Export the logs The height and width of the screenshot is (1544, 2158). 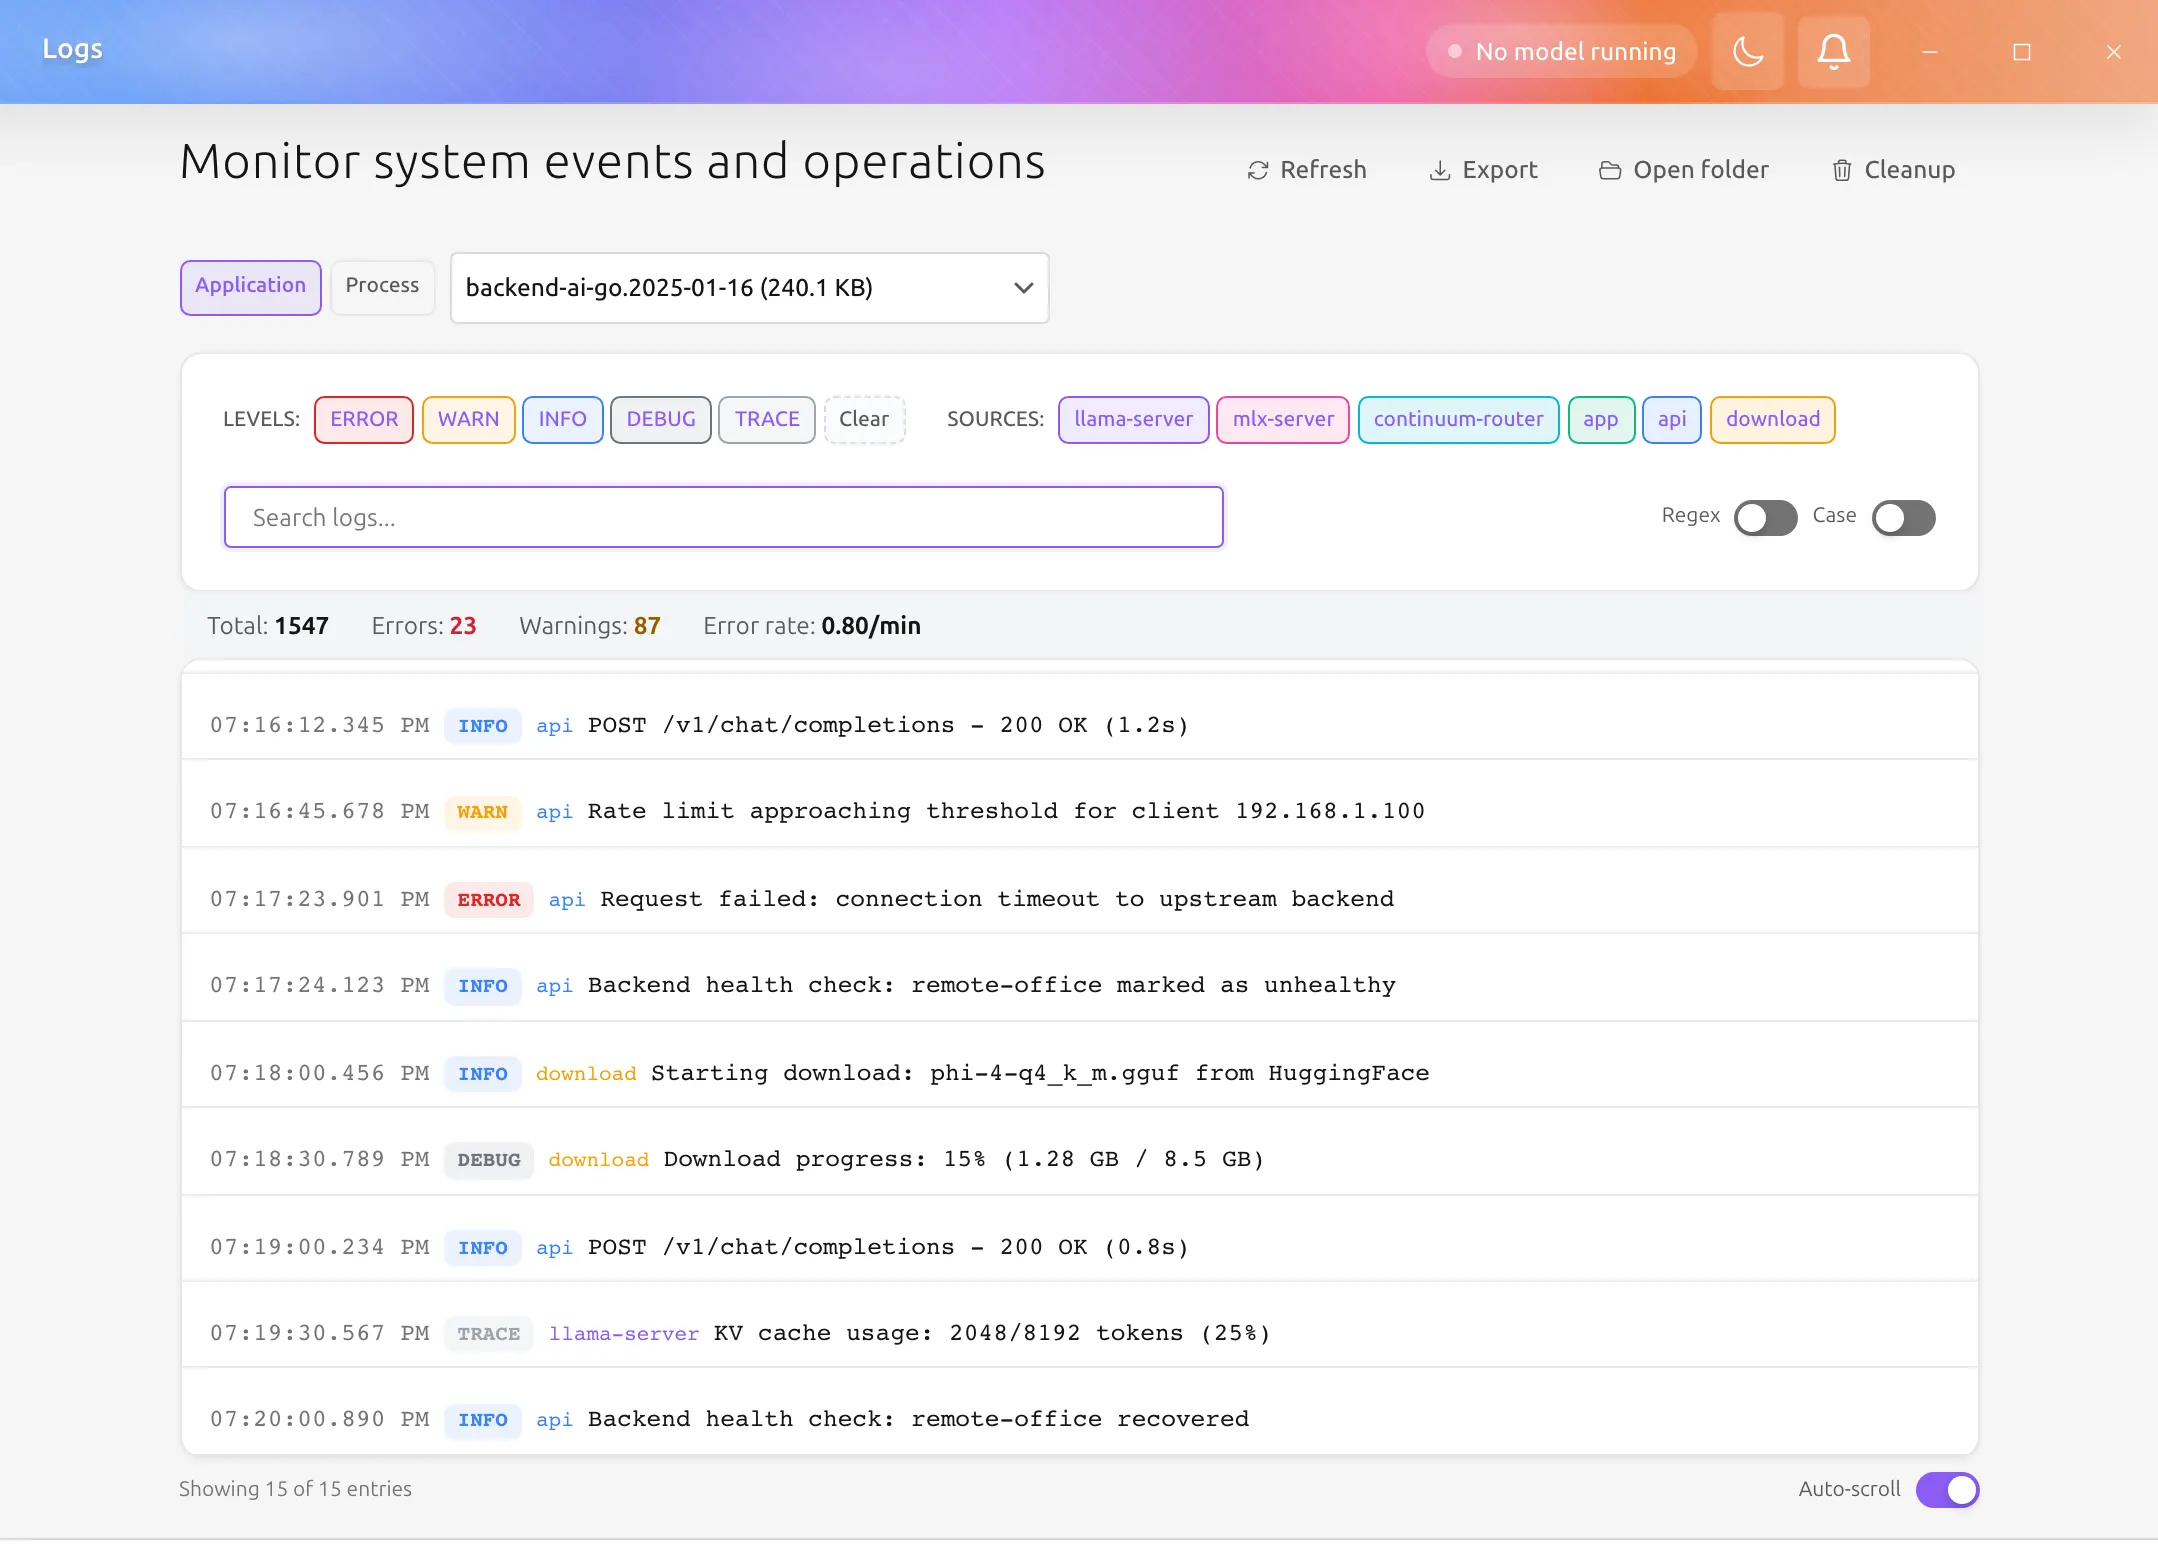tap(1483, 170)
